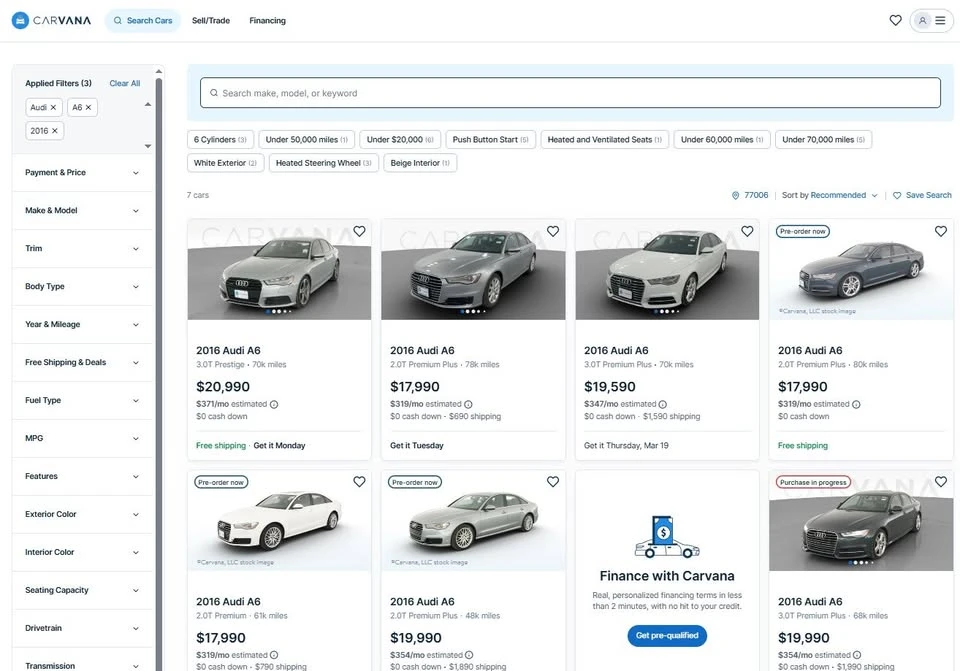The width and height of the screenshot is (960, 671).
Task: Click Pre-order now badge on 61k miles car
Action: [x=221, y=482]
